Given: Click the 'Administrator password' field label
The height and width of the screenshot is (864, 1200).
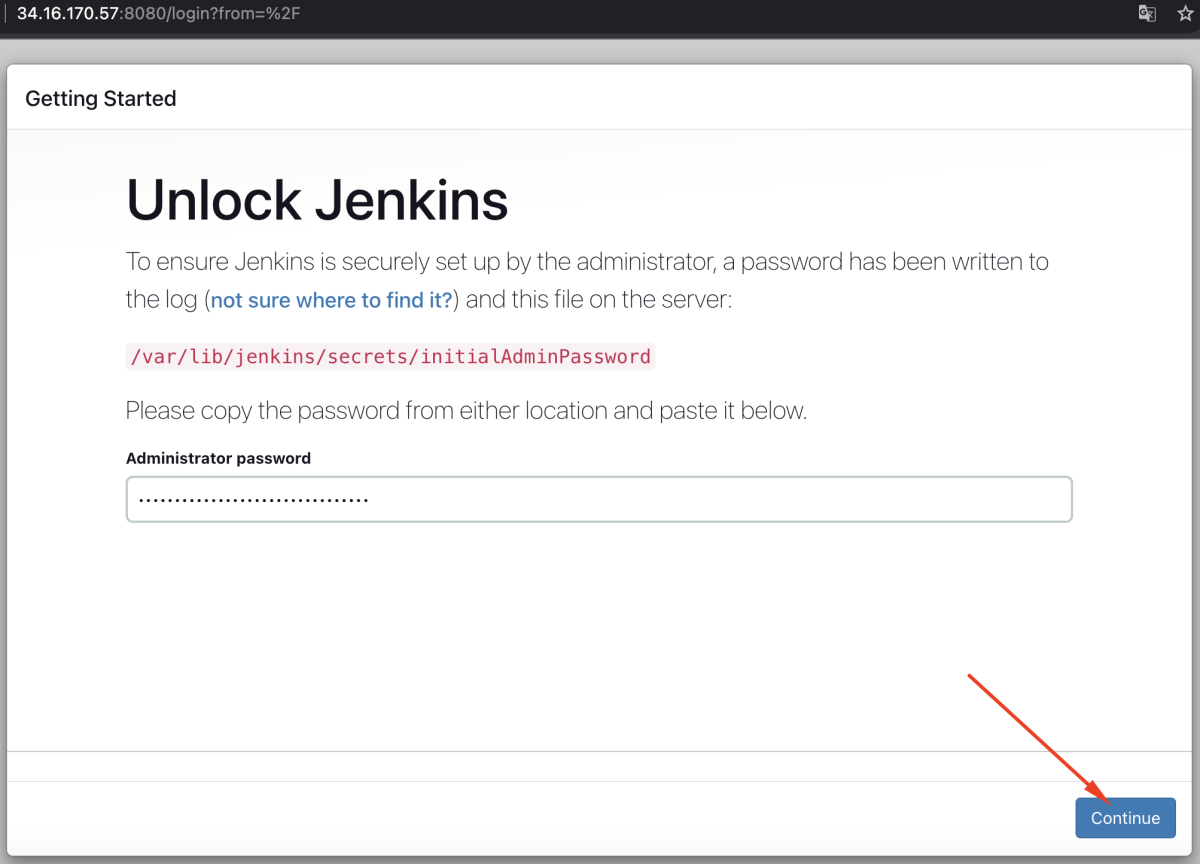Looking at the screenshot, I should [218, 458].
